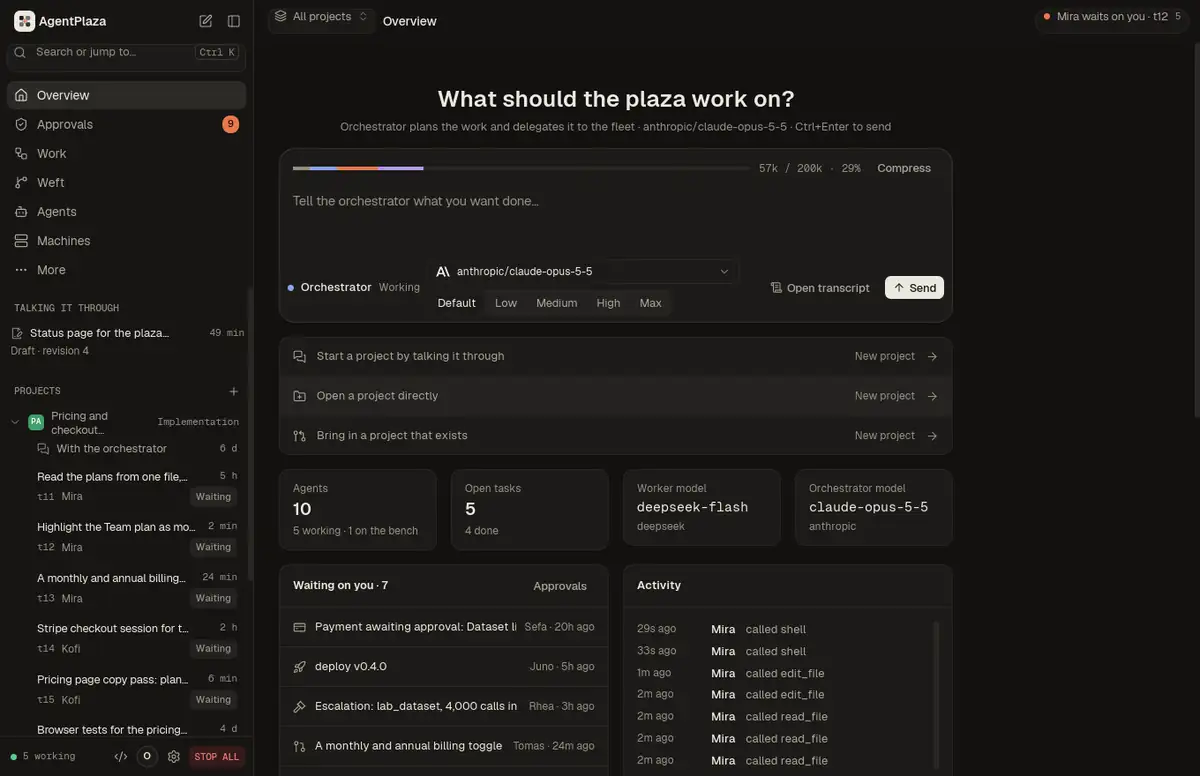Select High effort level
This screenshot has height=776, width=1200.
coord(608,303)
